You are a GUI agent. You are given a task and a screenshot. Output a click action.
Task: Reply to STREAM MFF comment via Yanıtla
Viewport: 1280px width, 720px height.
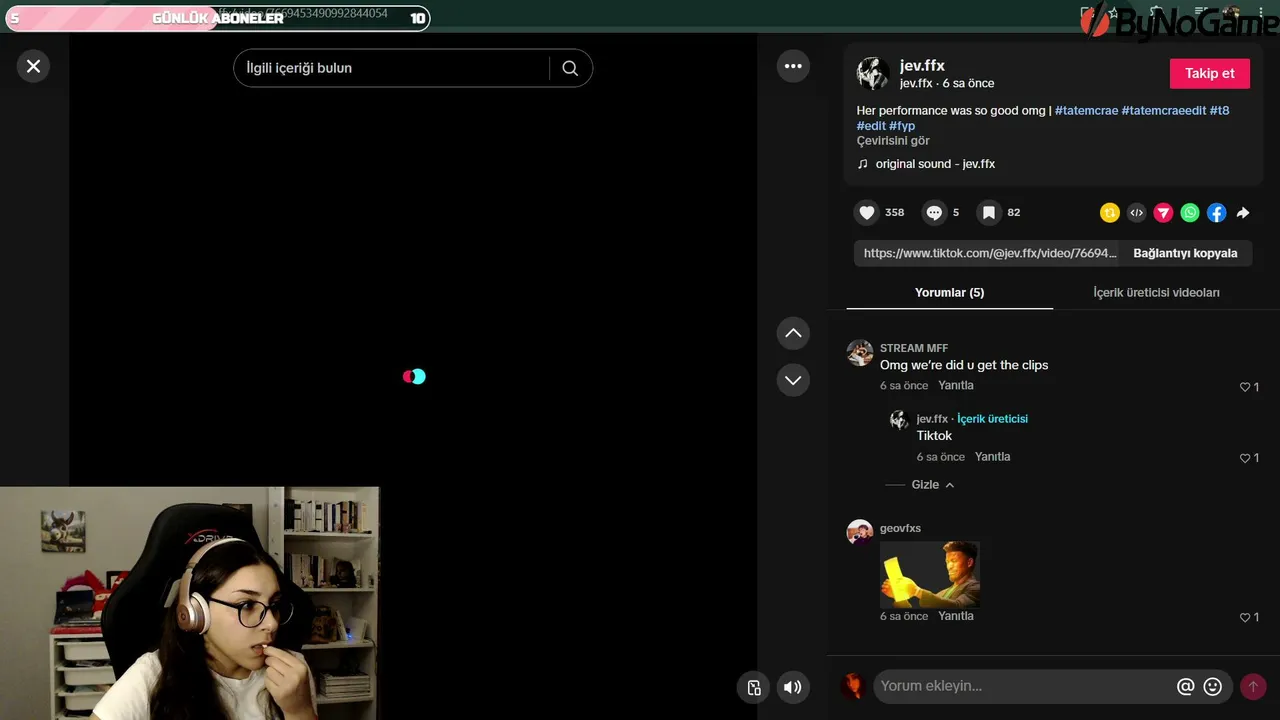point(956,385)
